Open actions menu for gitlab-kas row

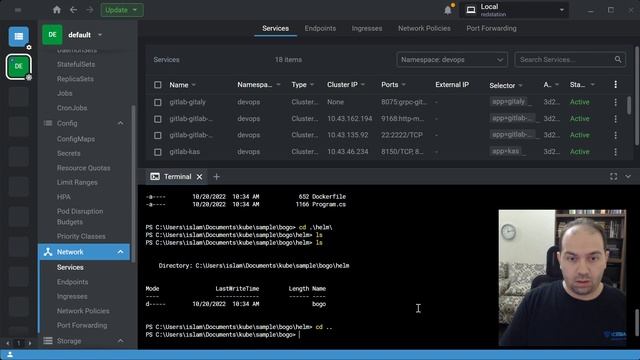click(616, 151)
